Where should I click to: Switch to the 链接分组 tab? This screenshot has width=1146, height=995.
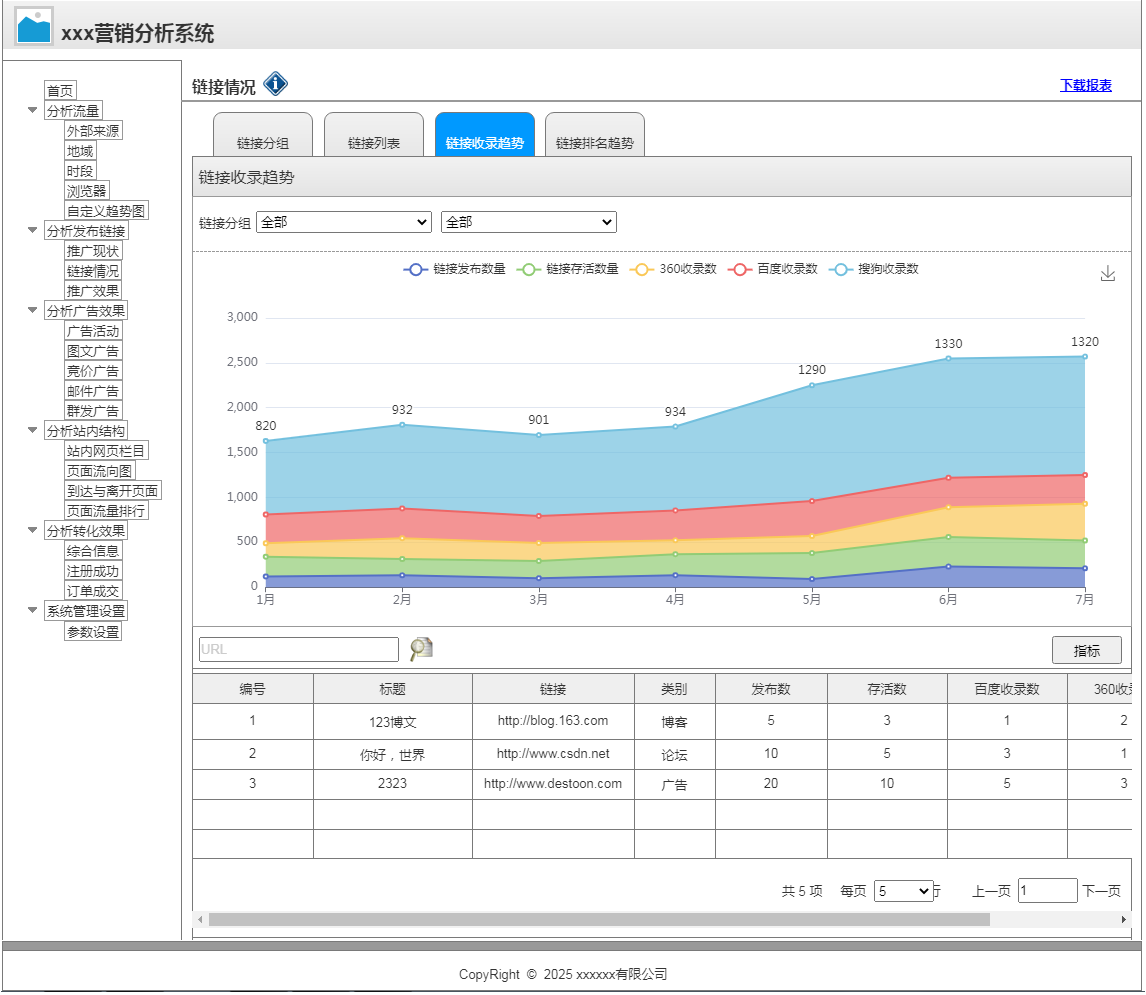click(x=263, y=135)
